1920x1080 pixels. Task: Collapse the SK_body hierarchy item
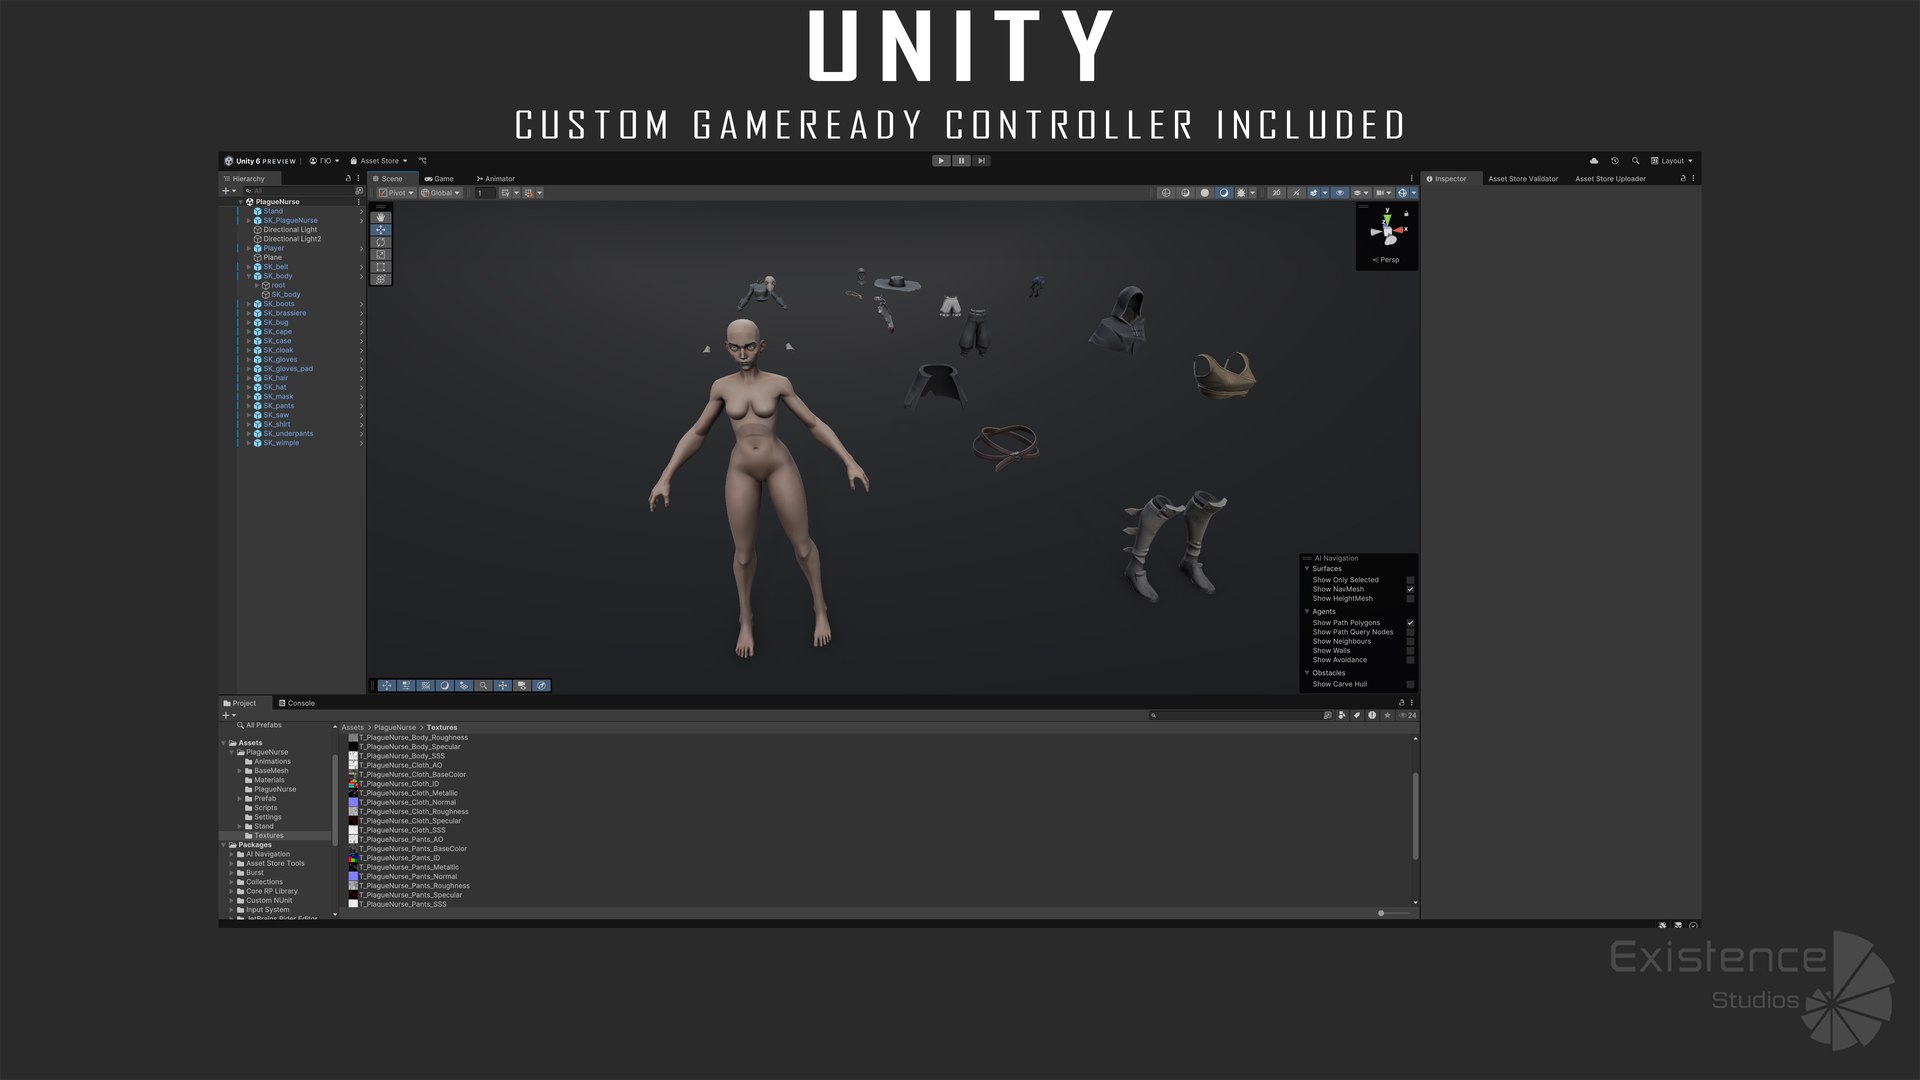(x=249, y=276)
